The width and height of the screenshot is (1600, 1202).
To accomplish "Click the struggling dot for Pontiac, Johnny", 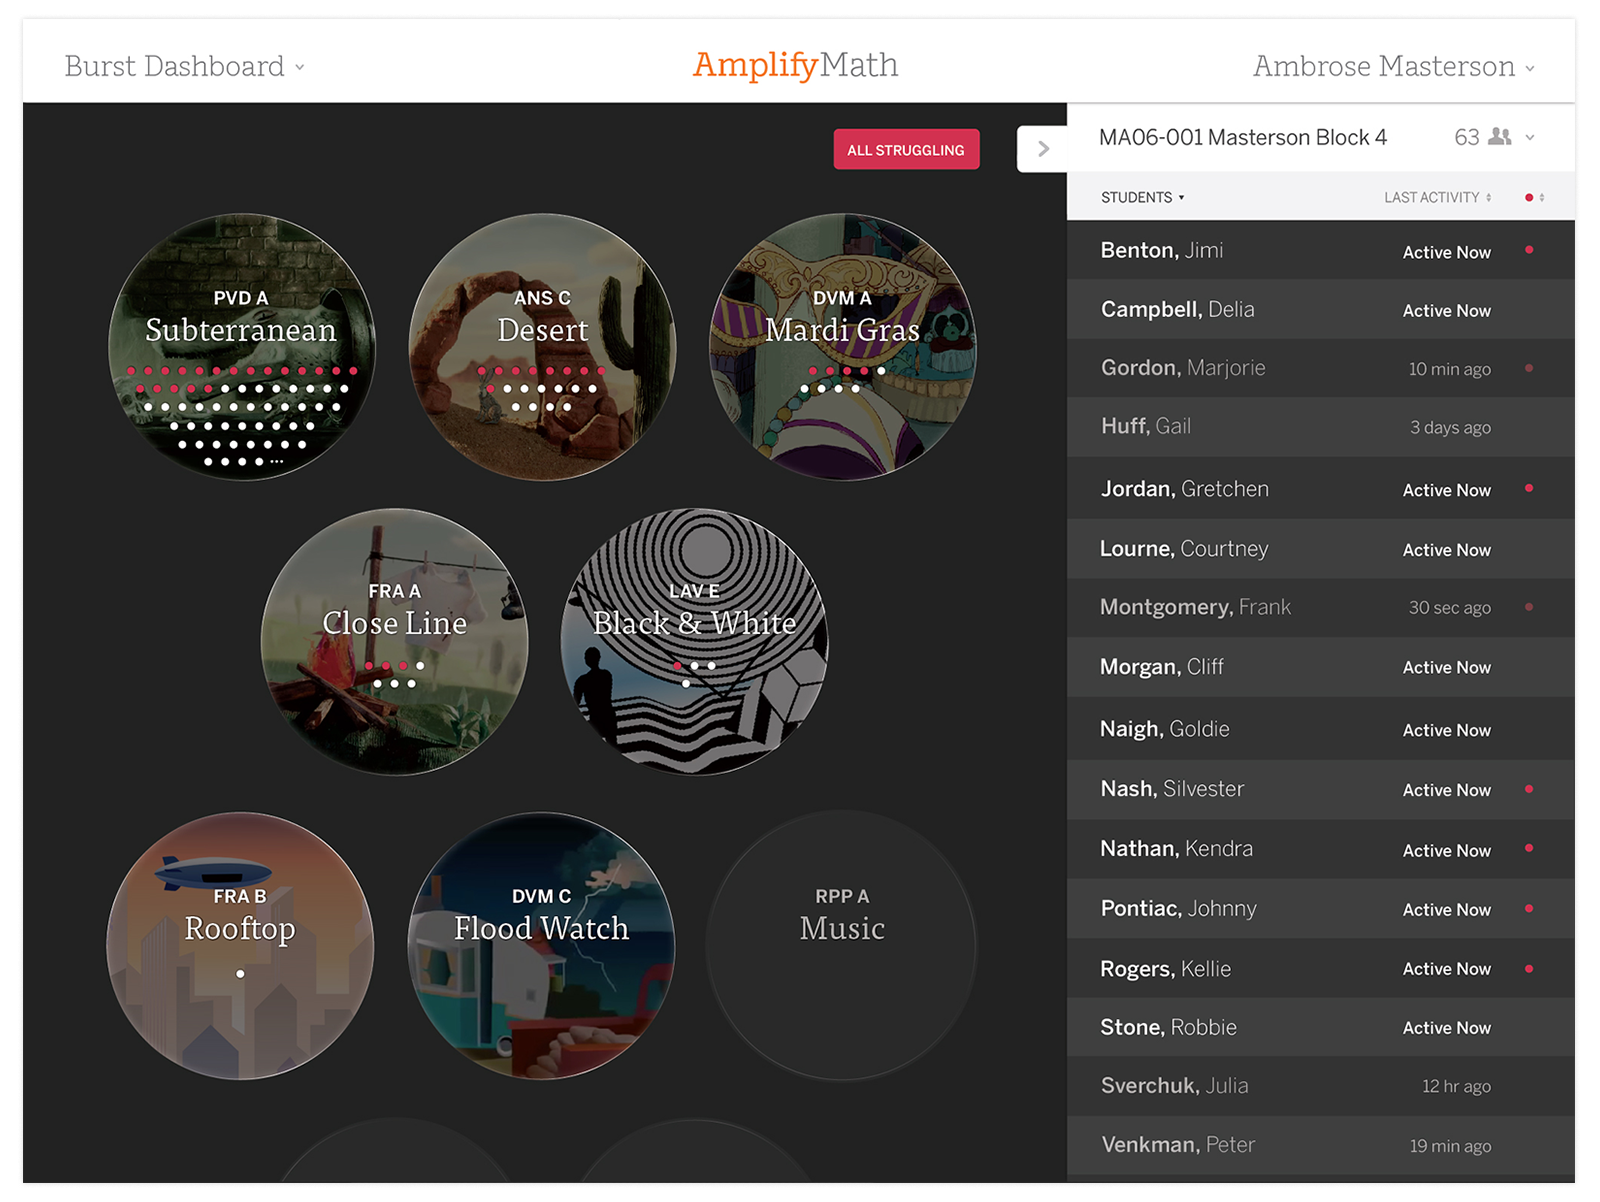I will pos(1529,908).
